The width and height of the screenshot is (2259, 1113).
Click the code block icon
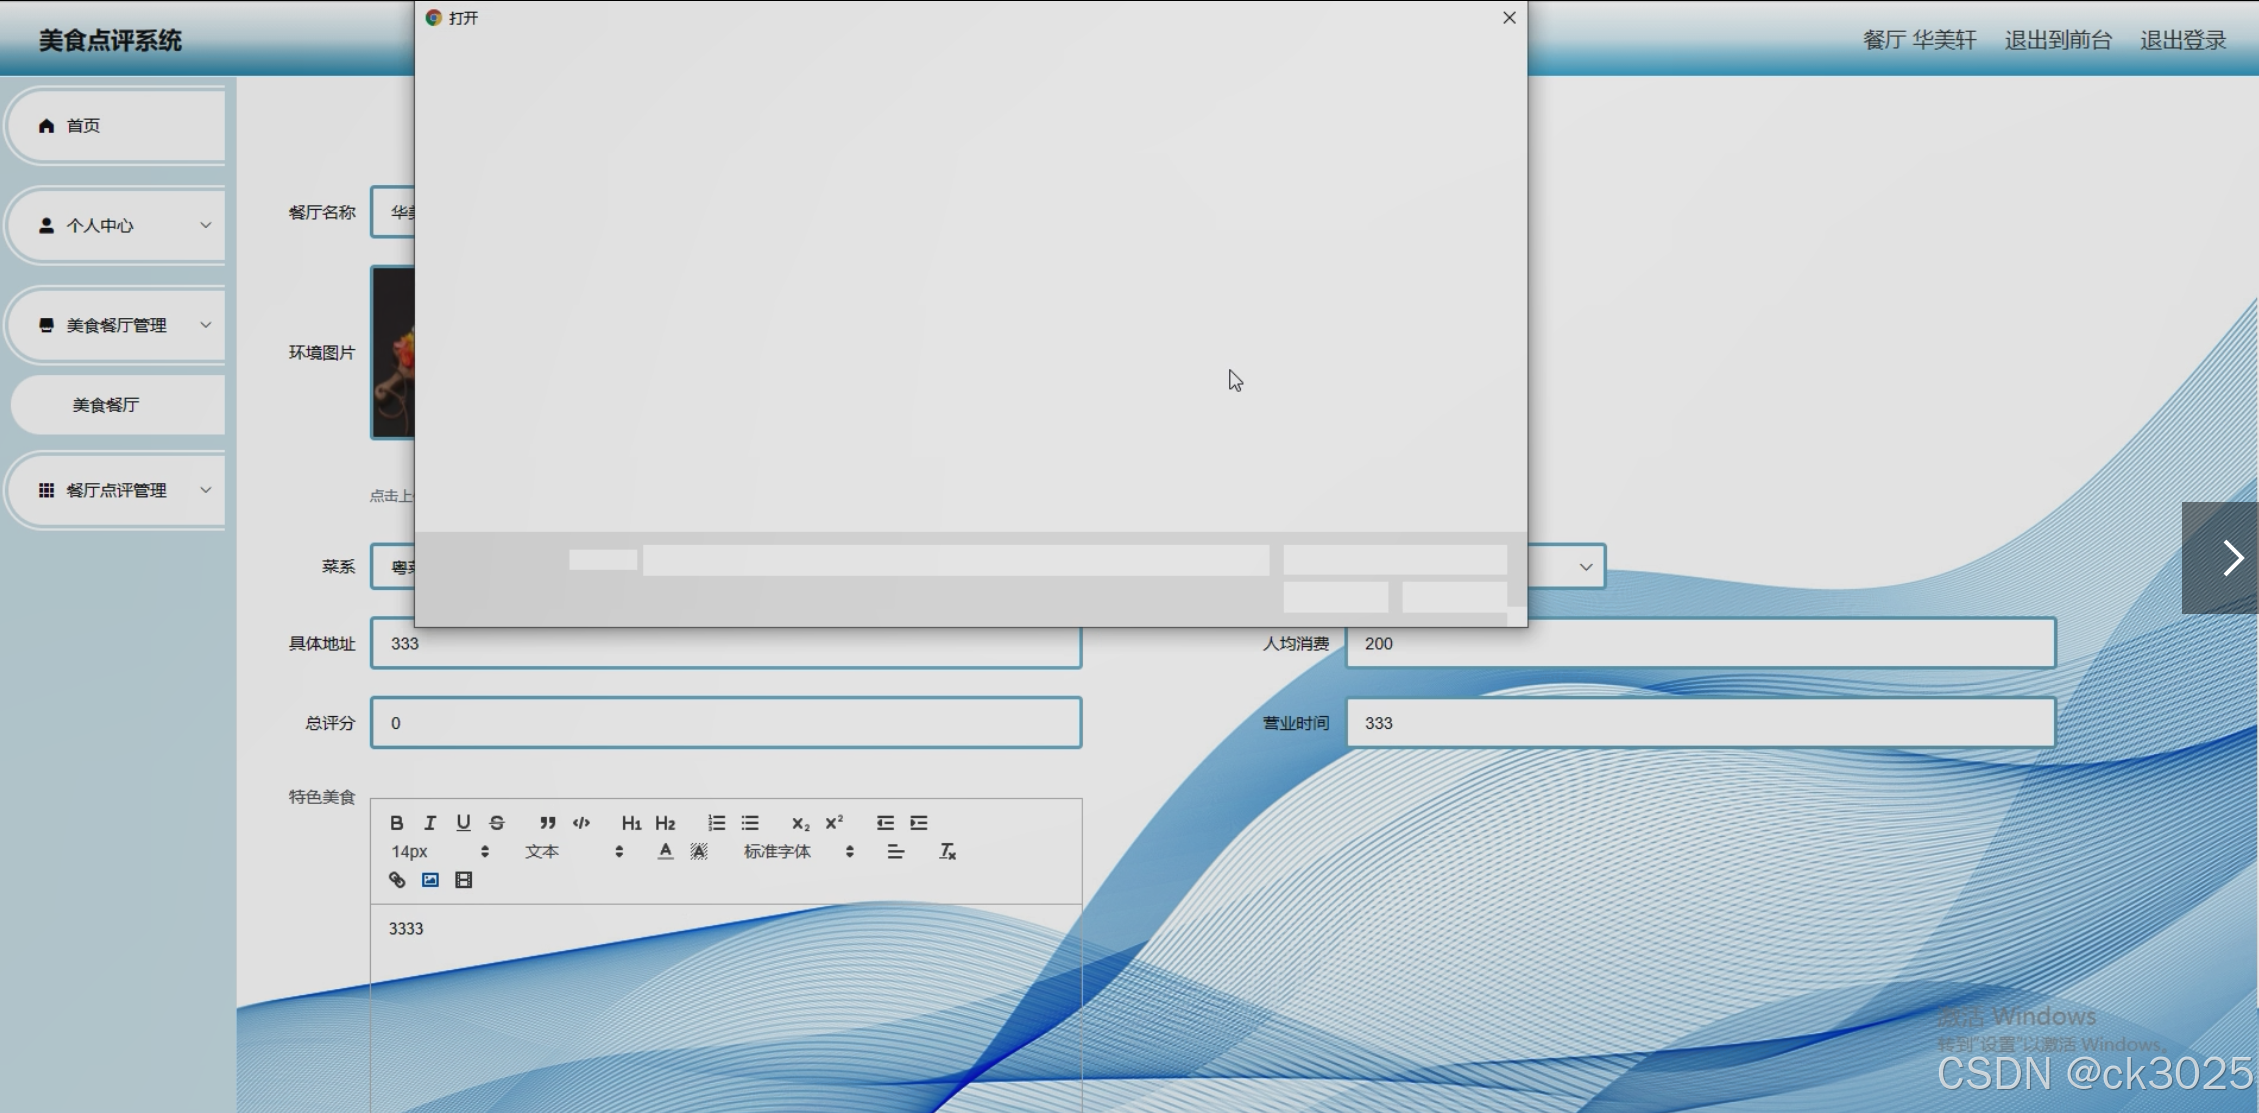[x=581, y=823]
